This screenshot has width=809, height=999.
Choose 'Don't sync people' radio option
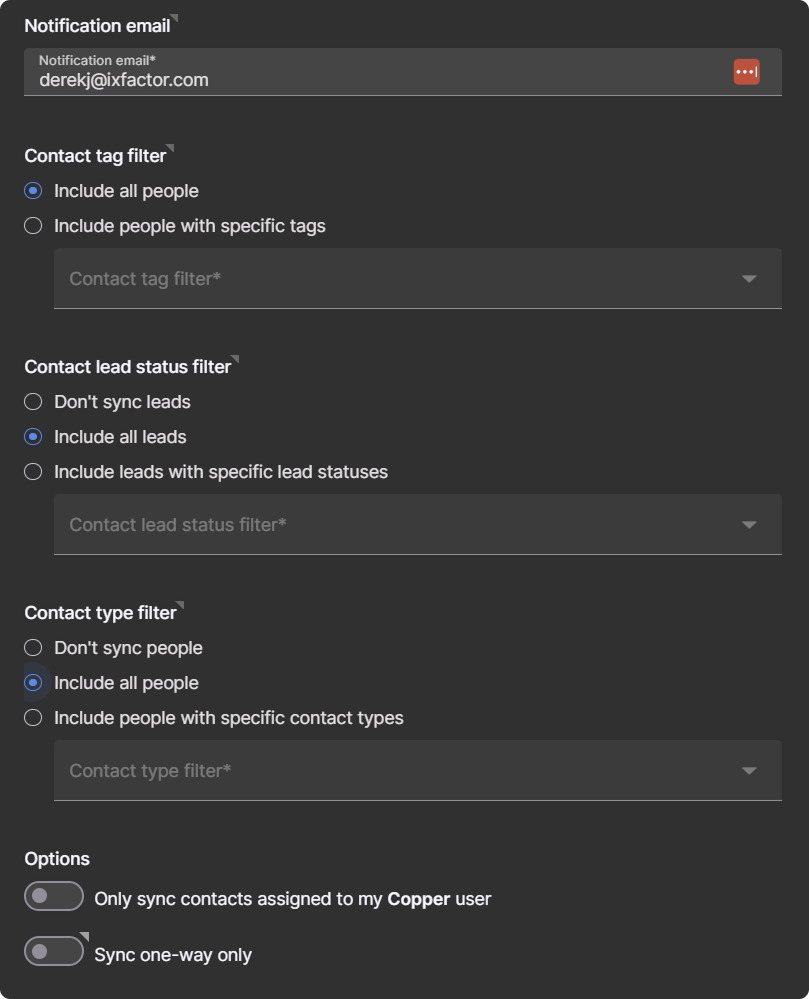[33, 648]
